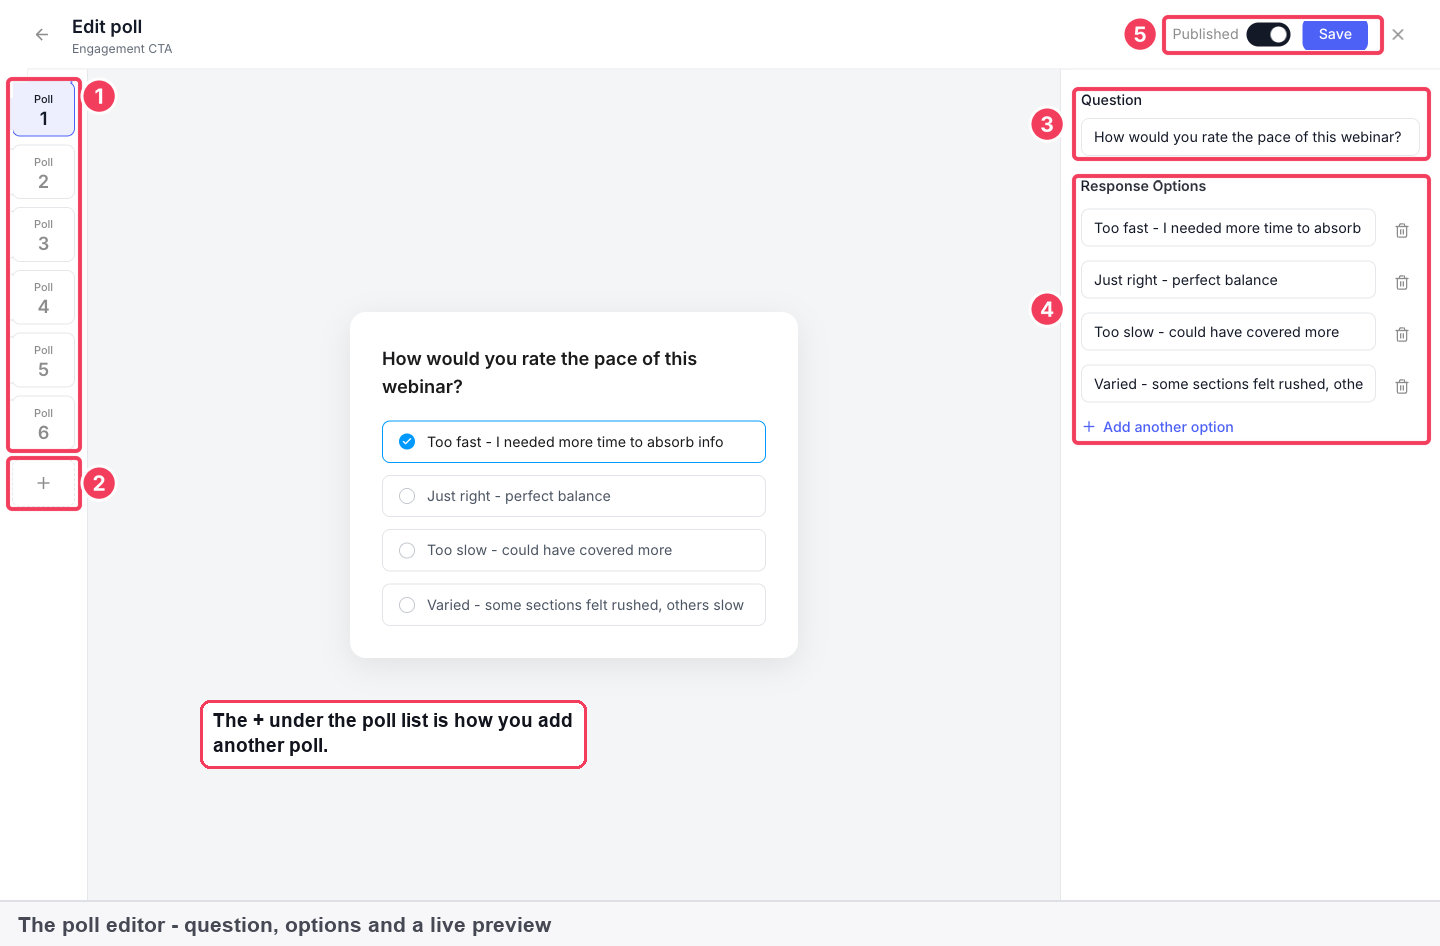1440x946 pixels.
Task: Select 'Too fast' radio option in preview
Action: pos(574,442)
